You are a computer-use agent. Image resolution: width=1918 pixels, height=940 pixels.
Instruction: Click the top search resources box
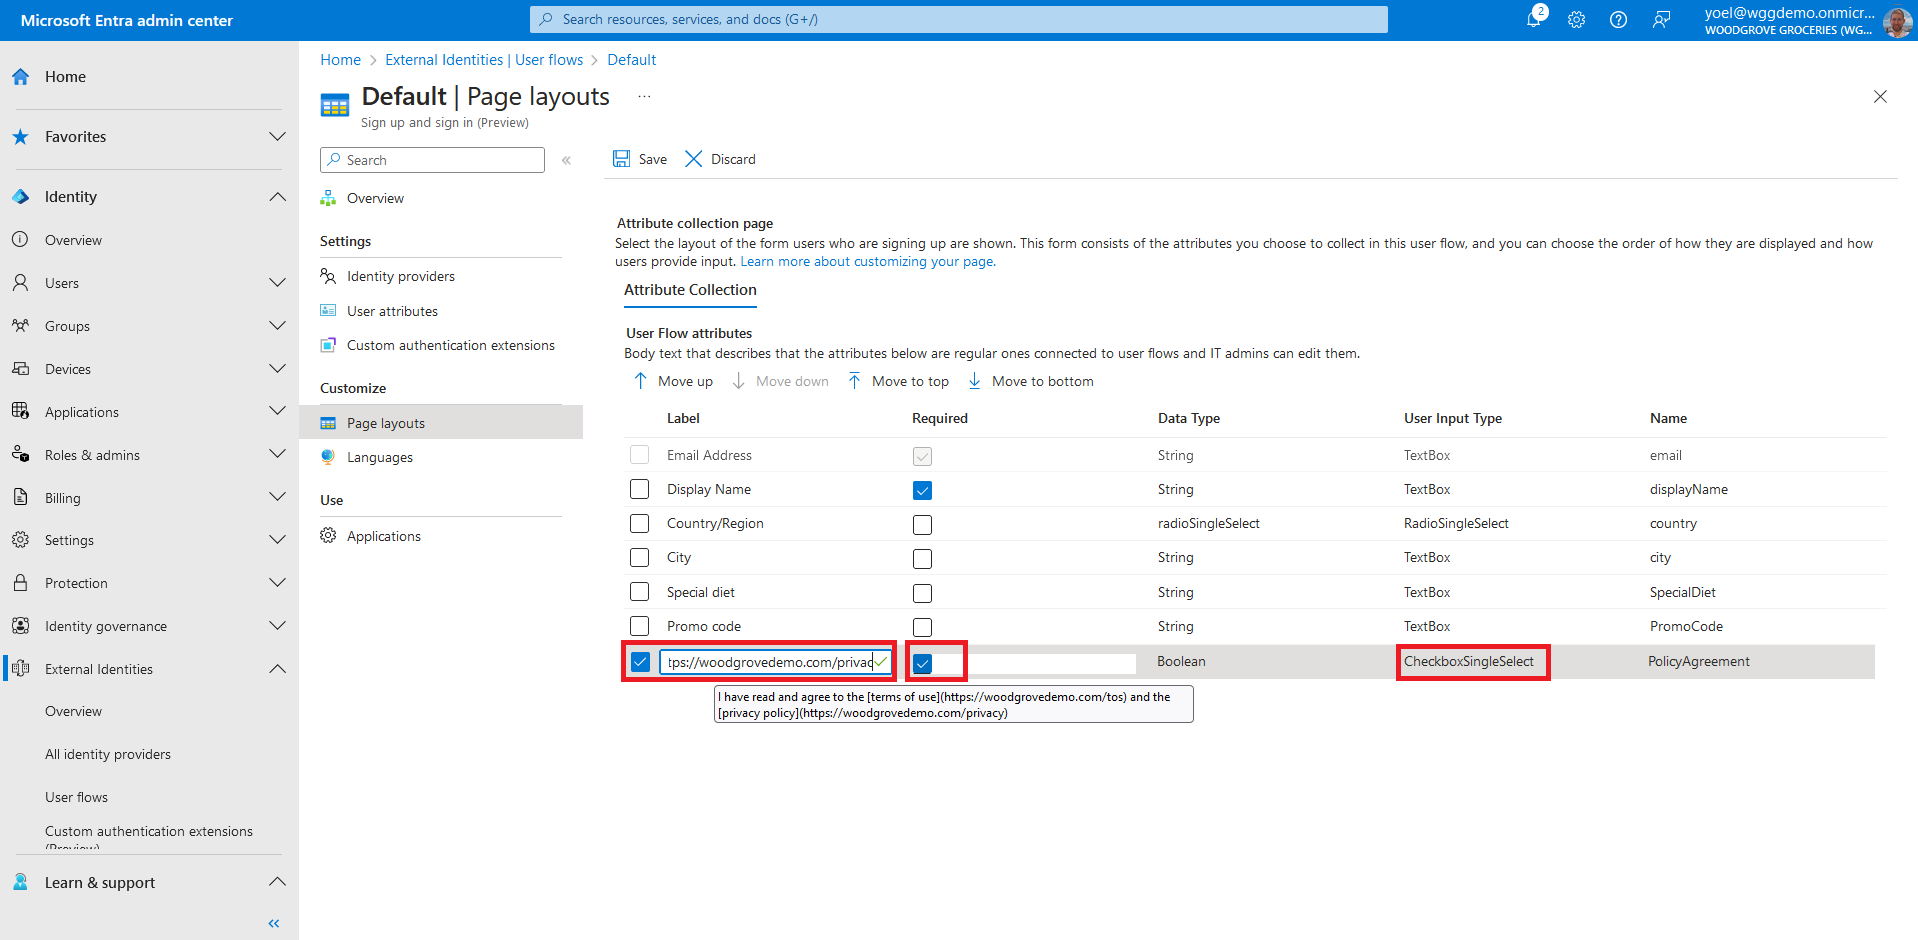(x=958, y=19)
